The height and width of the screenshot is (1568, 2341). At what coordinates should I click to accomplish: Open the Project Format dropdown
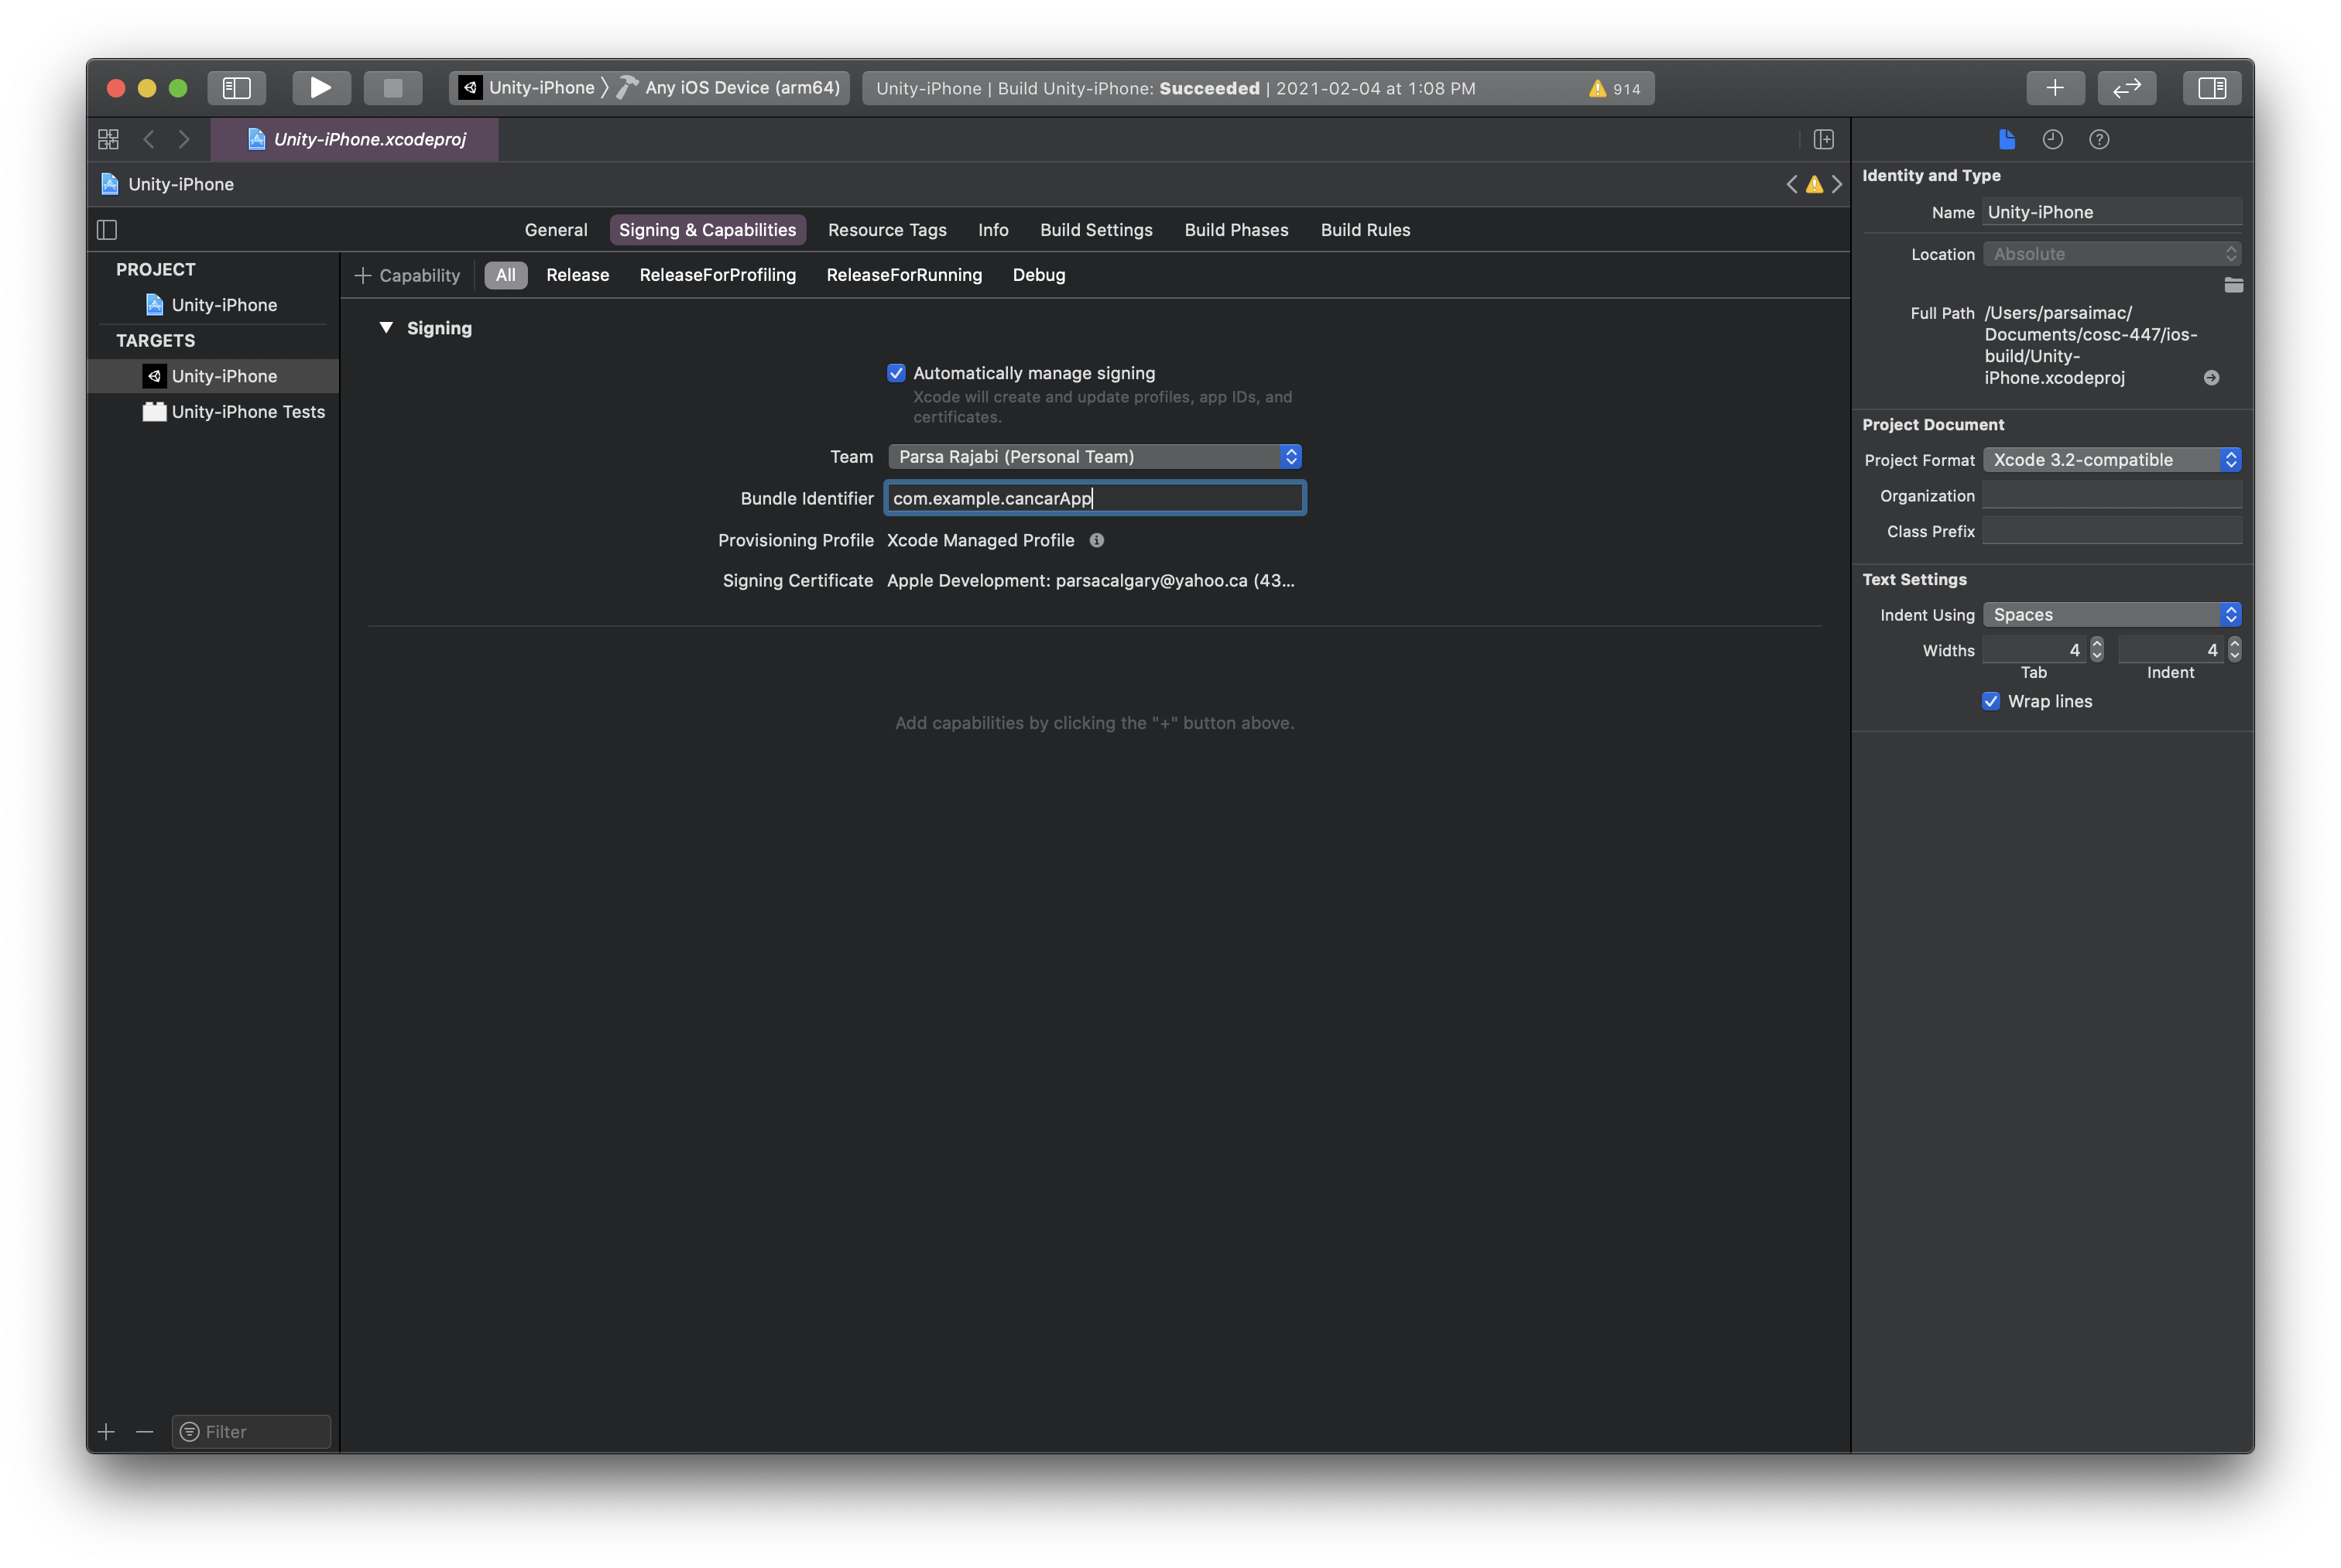(2111, 460)
